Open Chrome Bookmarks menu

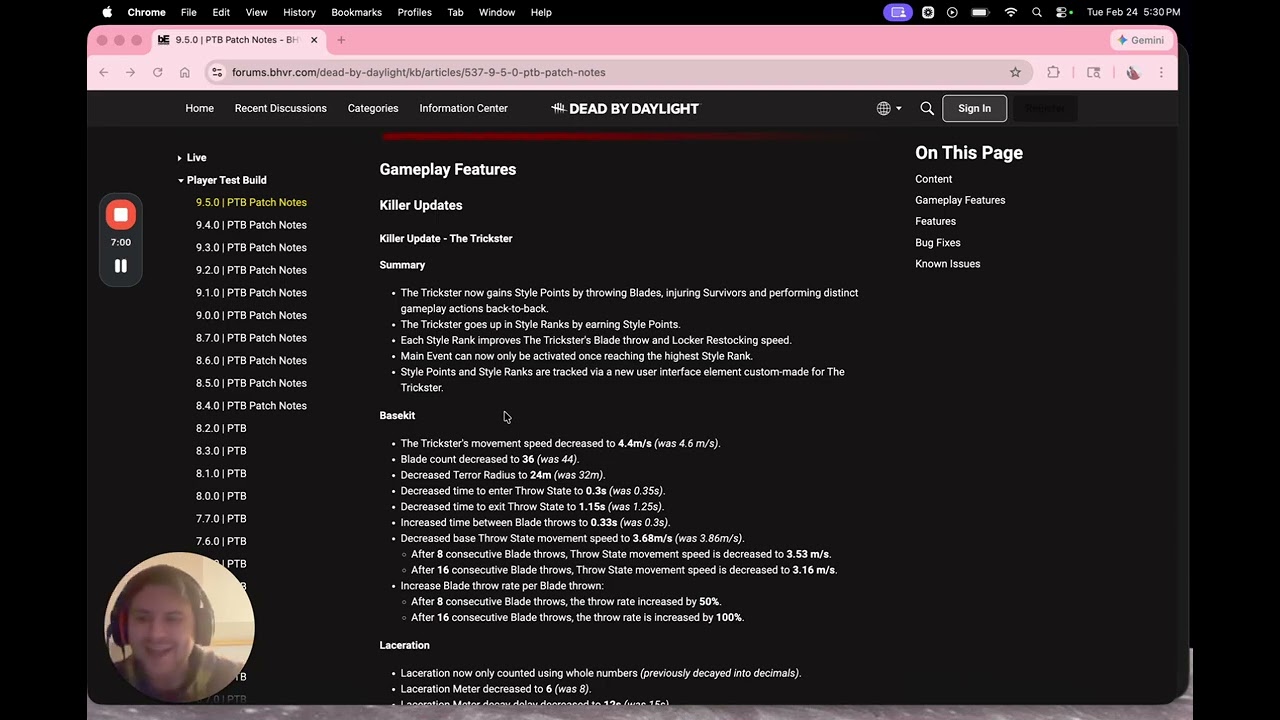click(x=357, y=12)
